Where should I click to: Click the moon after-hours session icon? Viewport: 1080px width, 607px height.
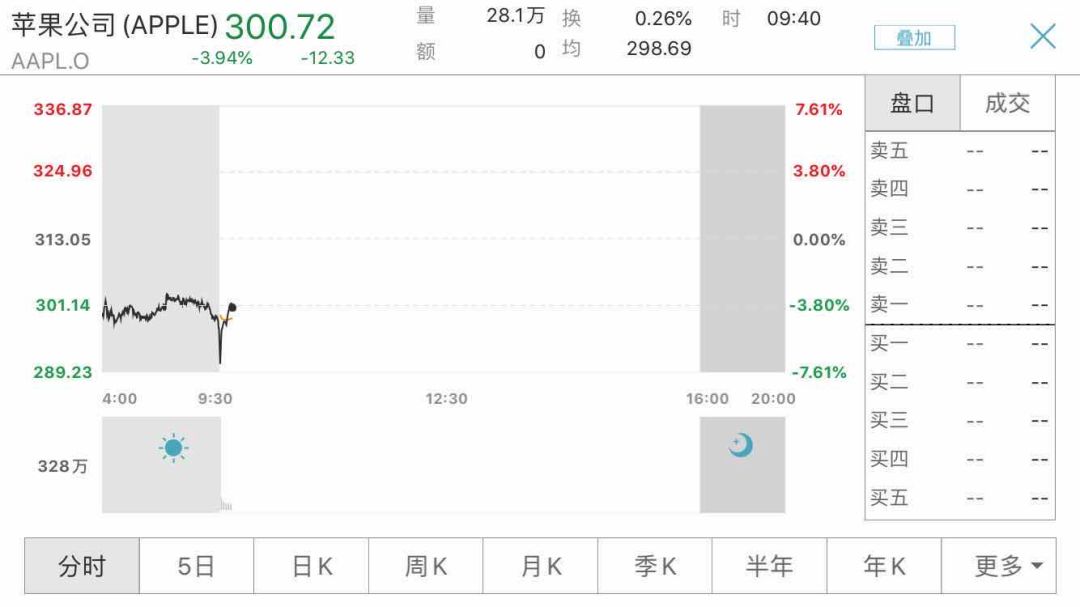(740, 445)
